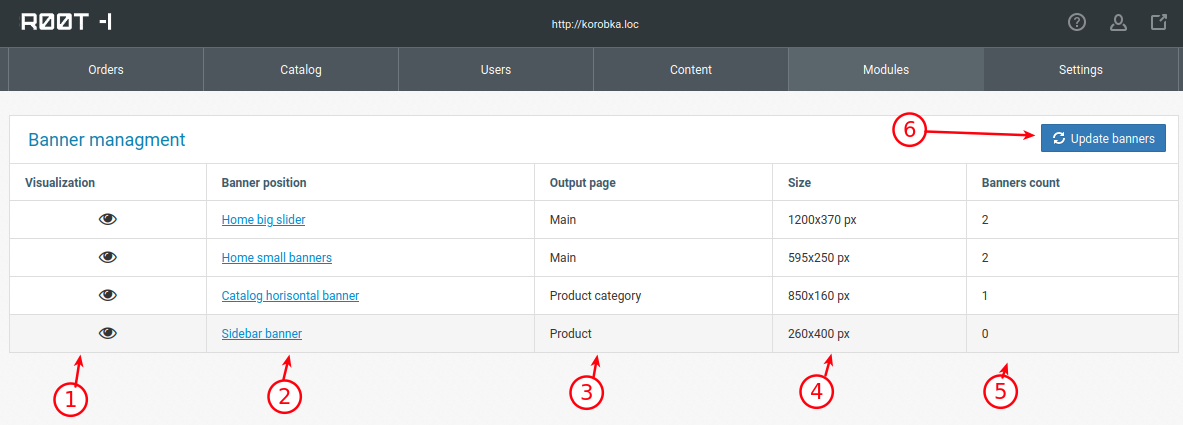Click the korobka.loc site URL
The height and width of the screenshot is (425, 1183).
coord(595,24)
